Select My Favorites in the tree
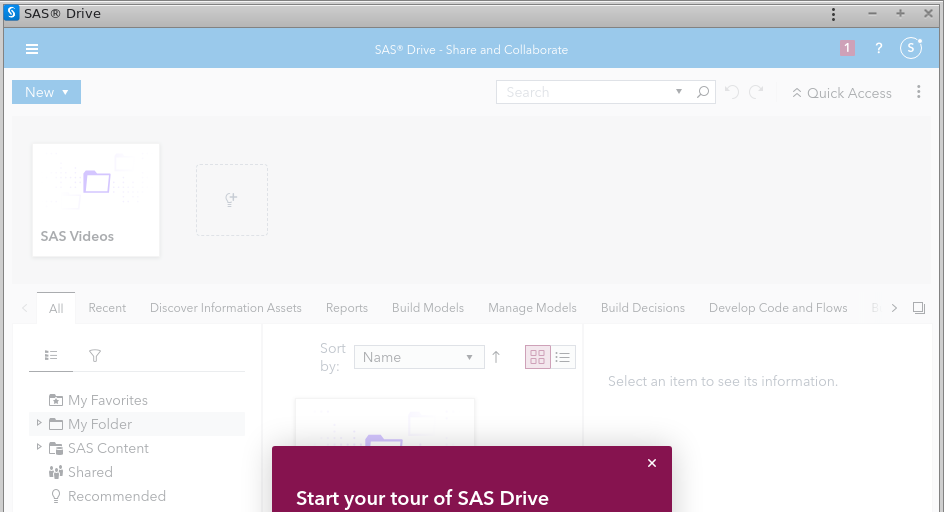Image resolution: width=944 pixels, height=512 pixels. (x=107, y=400)
